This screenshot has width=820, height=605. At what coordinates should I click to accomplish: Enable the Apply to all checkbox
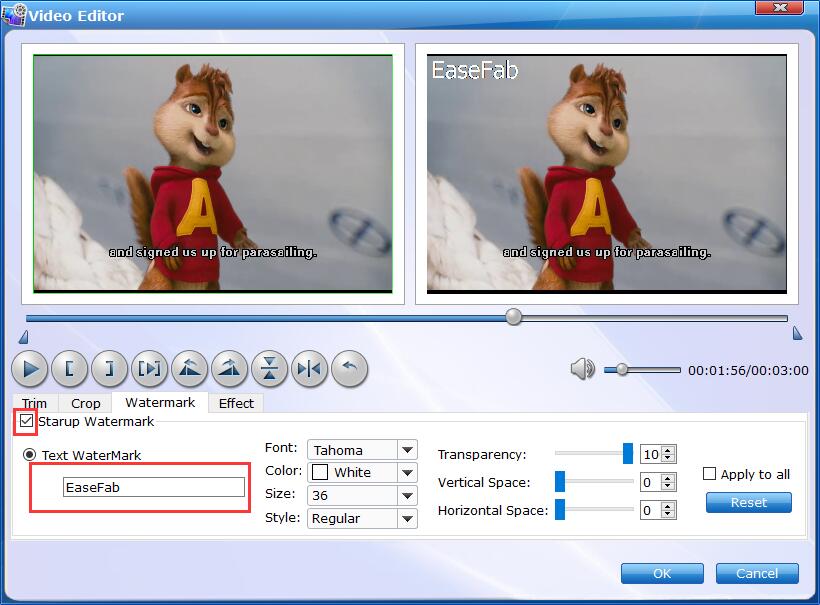(709, 474)
